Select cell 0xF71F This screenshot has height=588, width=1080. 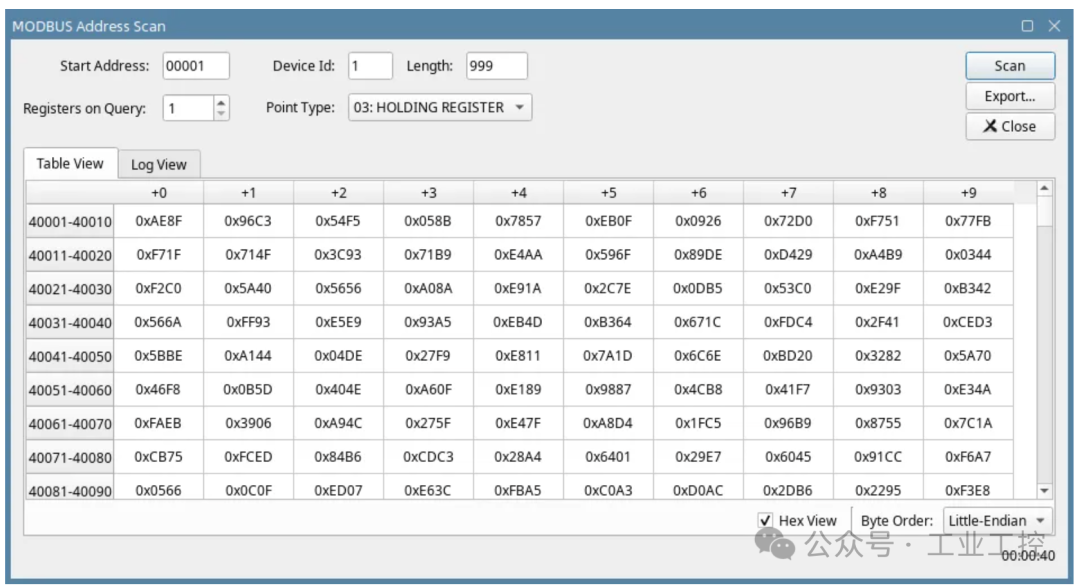(x=158, y=255)
